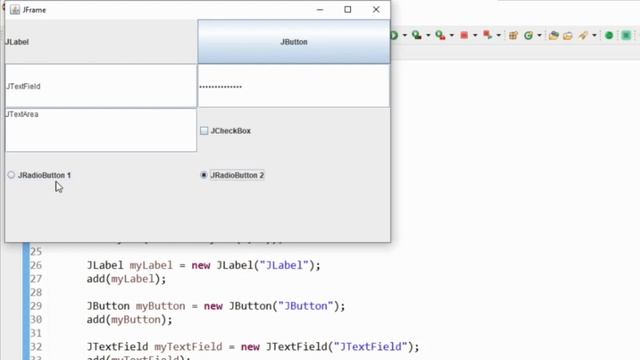
Task: Click into the JTextField input
Action: click(101, 86)
